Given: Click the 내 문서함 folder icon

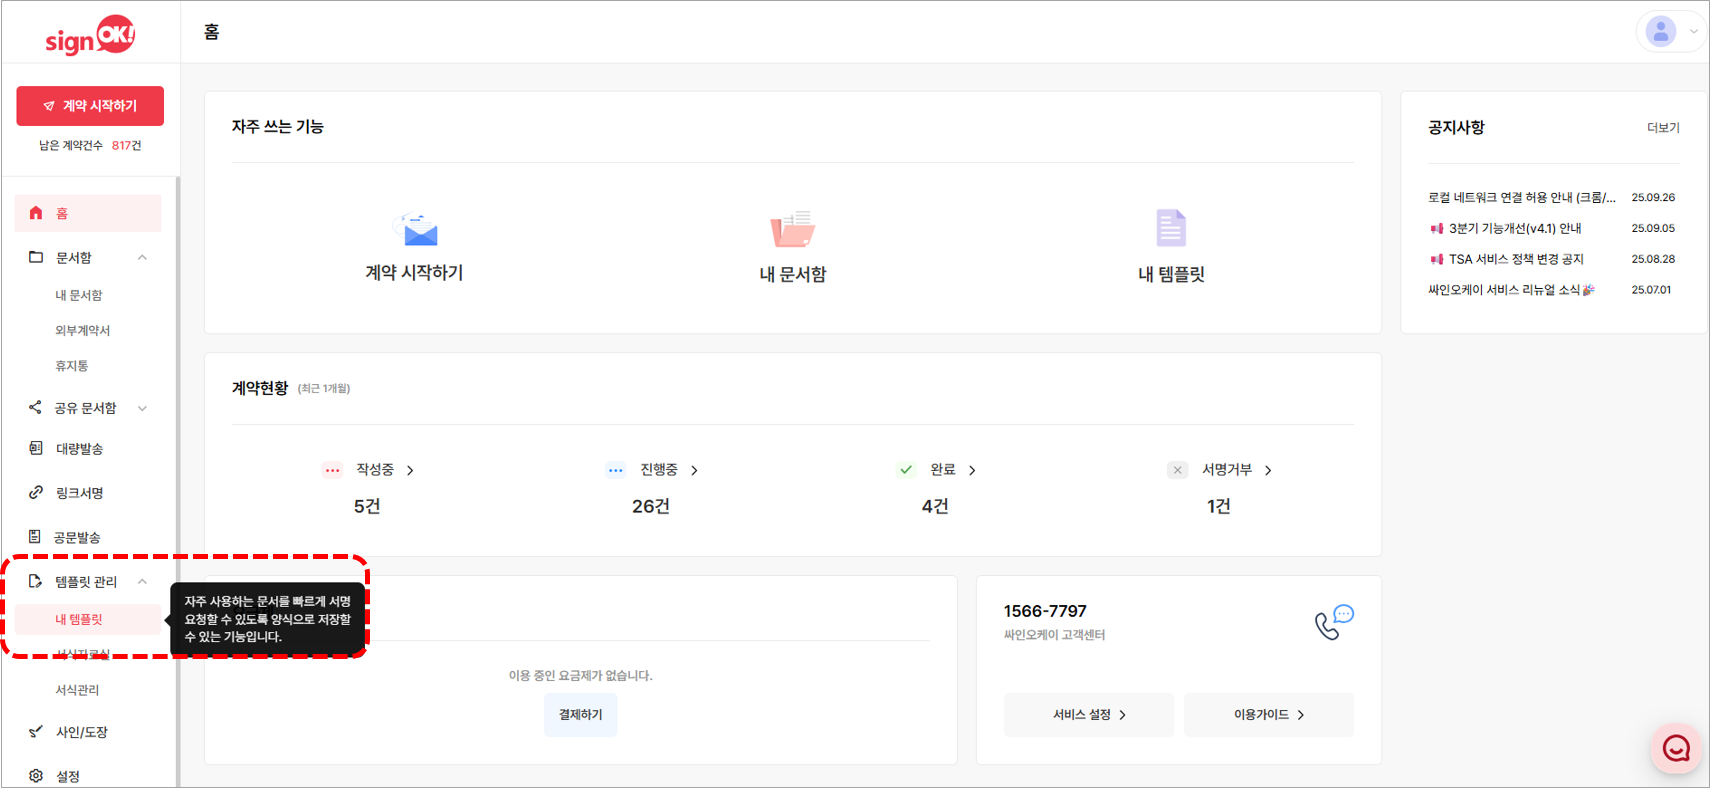Looking at the screenshot, I should pyautogui.click(x=792, y=229).
